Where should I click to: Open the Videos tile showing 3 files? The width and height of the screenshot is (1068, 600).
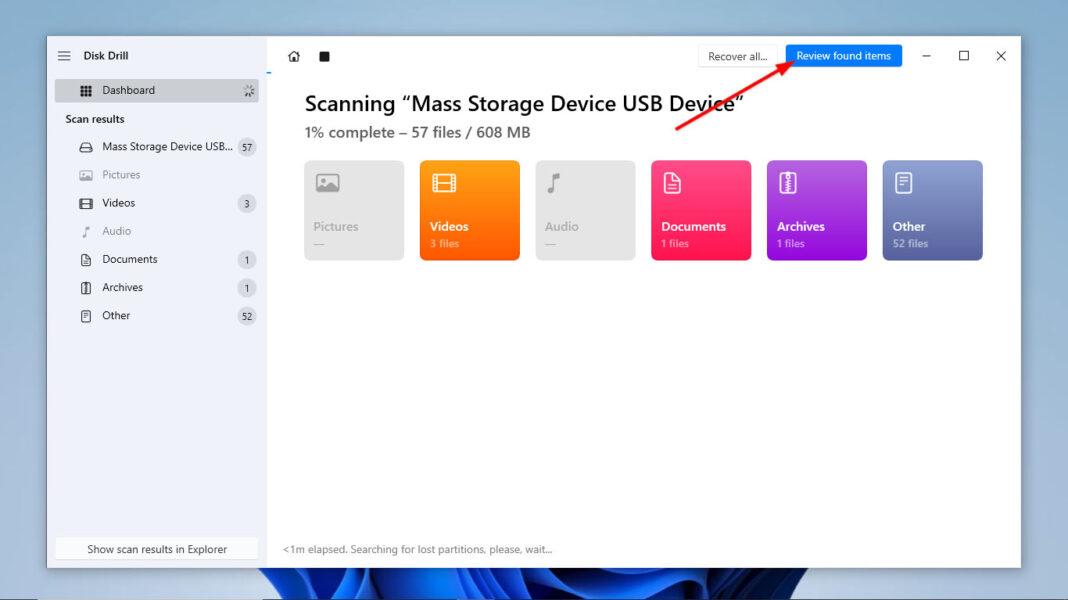pos(469,210)
